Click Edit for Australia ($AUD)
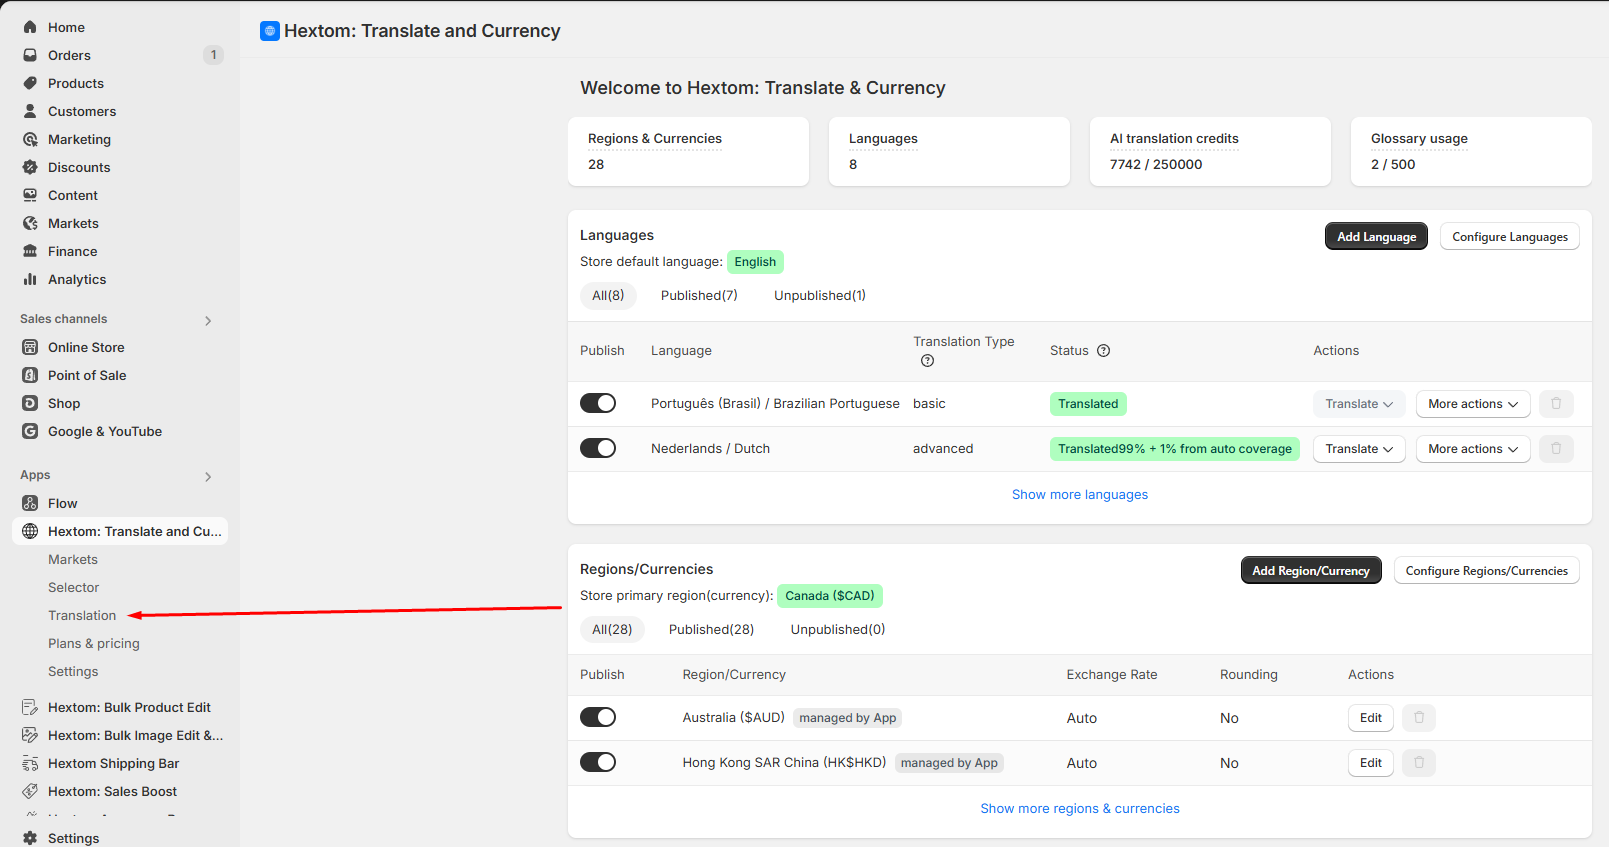The height and width of the screenshot is (847, 1609). 1371,718
